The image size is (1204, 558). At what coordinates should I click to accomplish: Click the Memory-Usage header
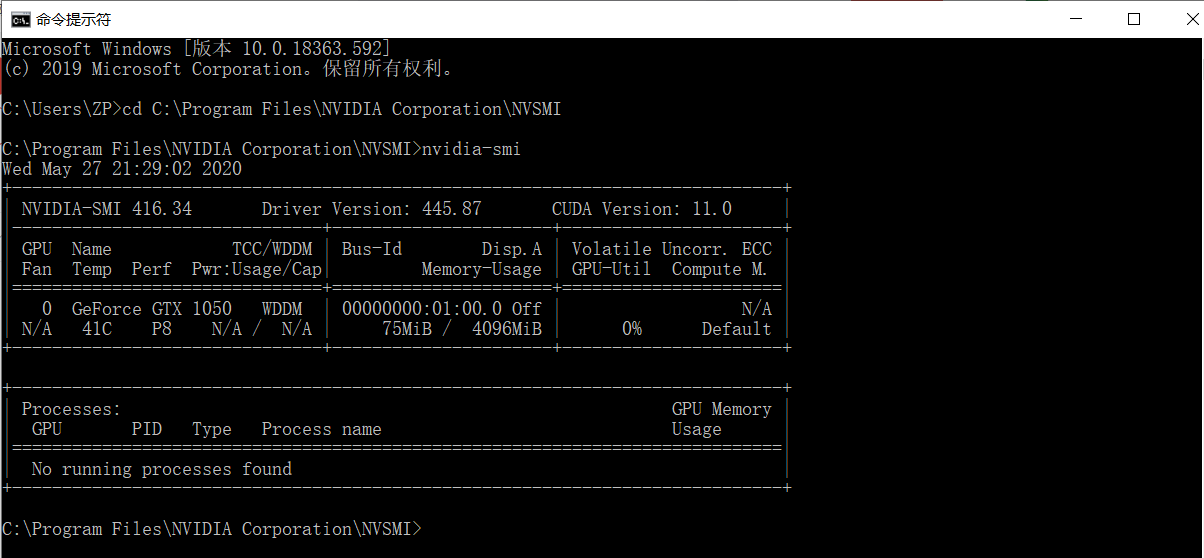[481, 269]
